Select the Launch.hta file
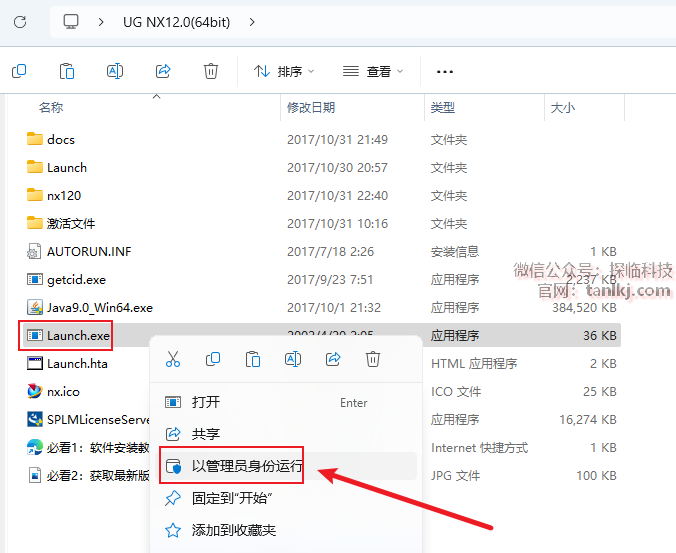 [67, 363]
